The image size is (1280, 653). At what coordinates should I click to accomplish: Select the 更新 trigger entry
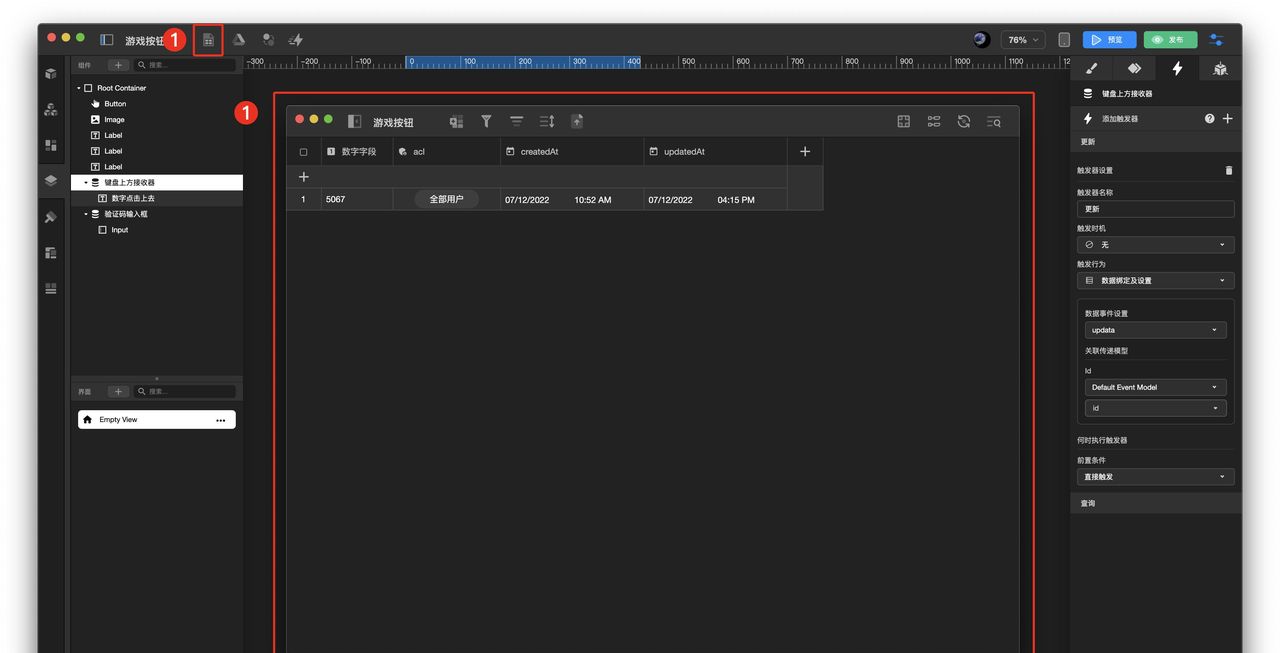pyautogui.click(x=1156, y=142)
